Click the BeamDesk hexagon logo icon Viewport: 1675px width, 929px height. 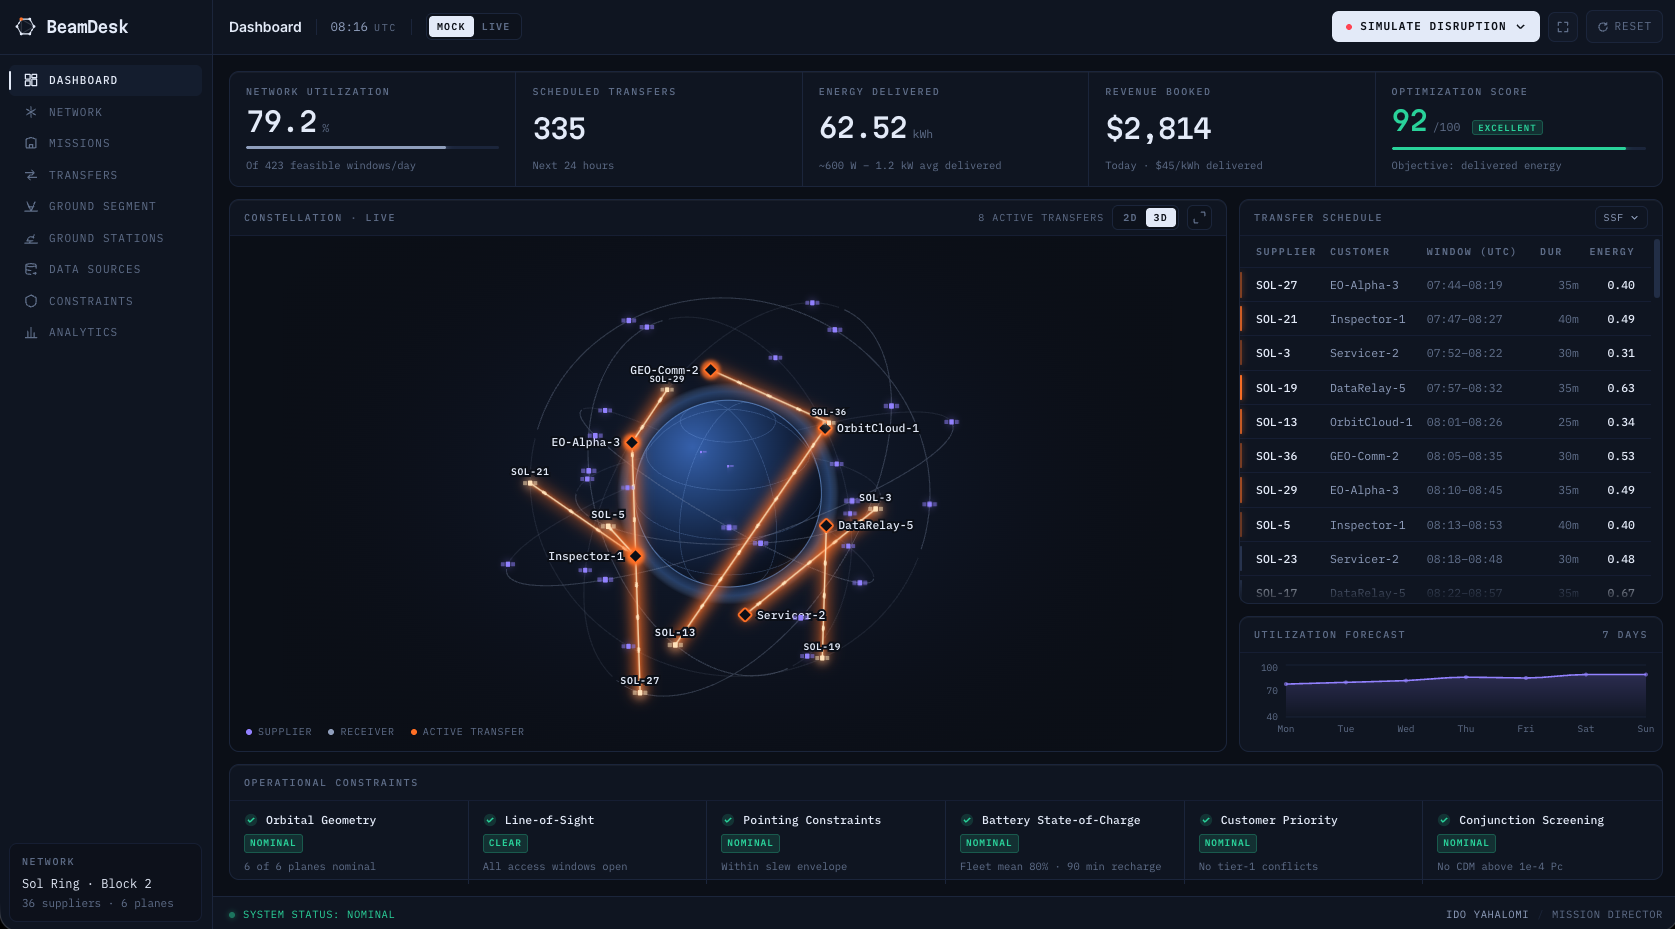[x=26, y=27]
